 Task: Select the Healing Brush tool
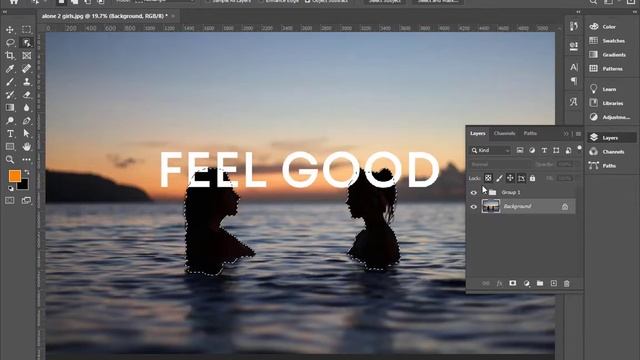[x=27, y=69]
